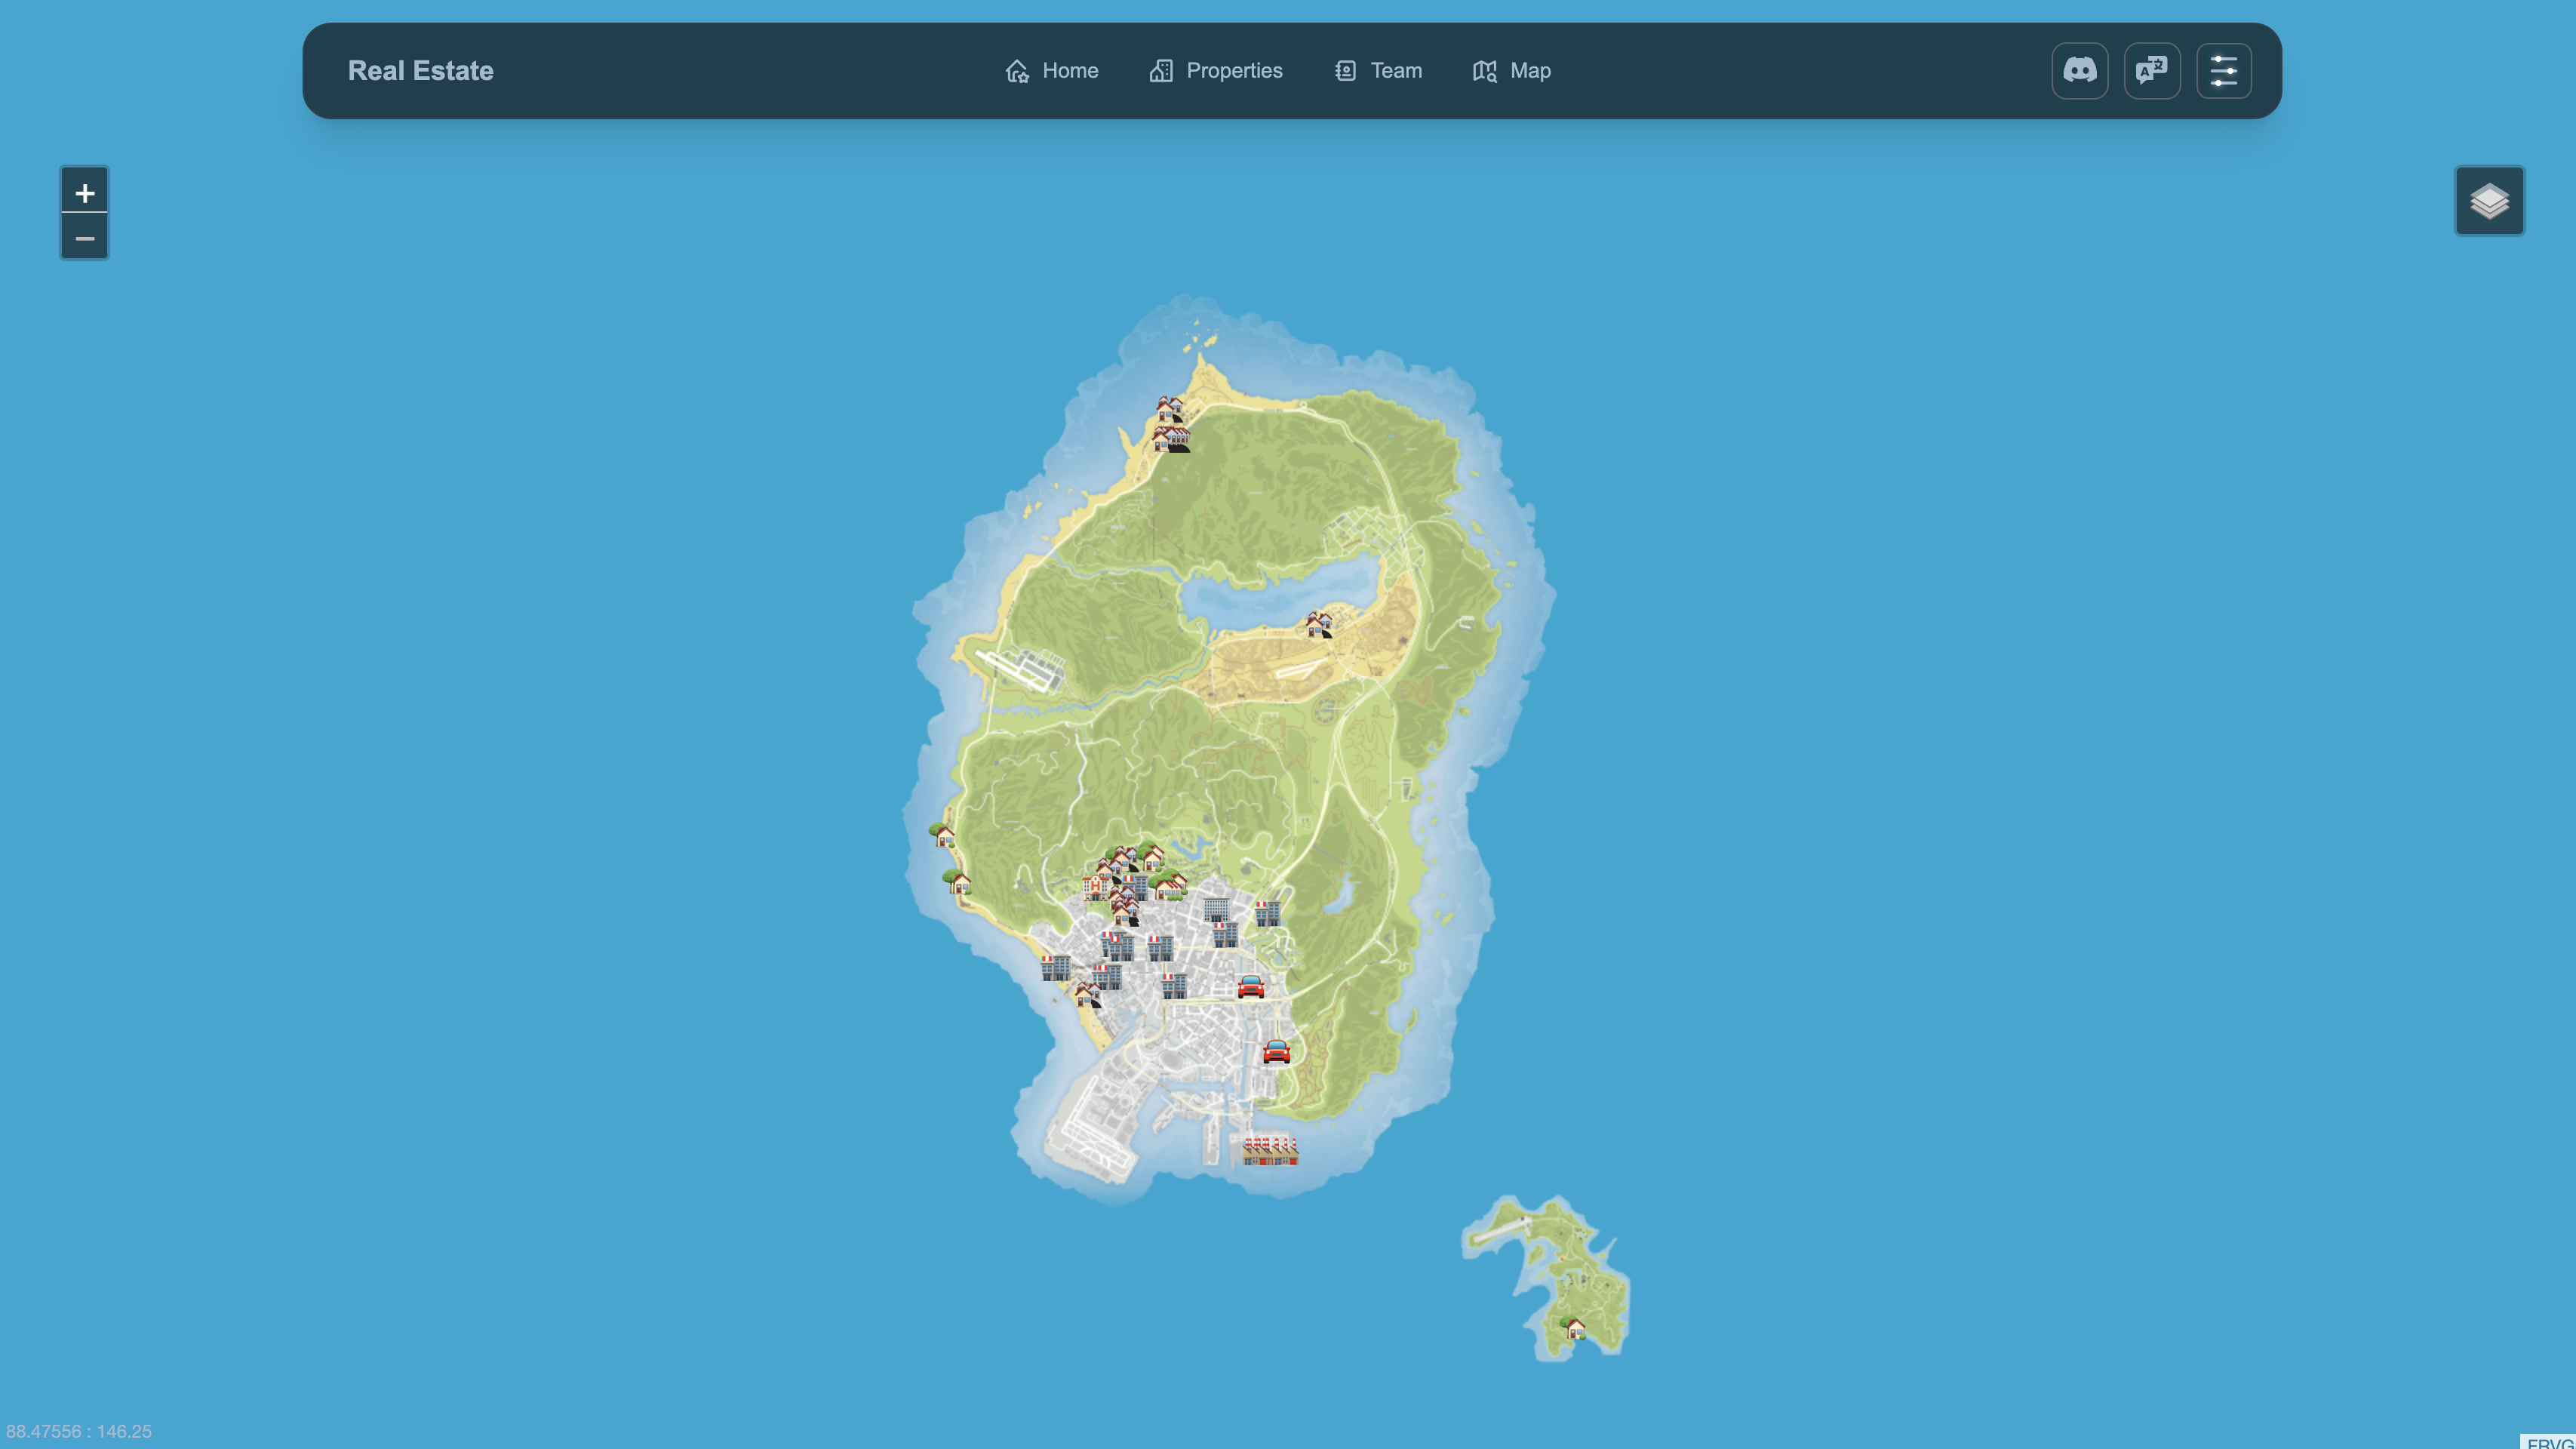
Task: Select the beachfront office building marker
Action: (1055, 967)
